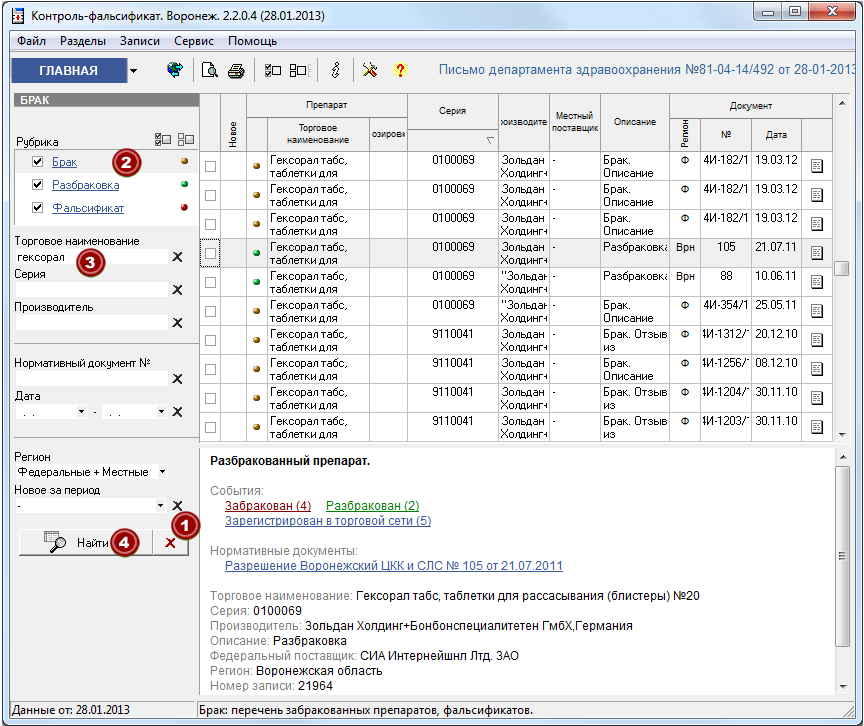Open settings tools icon in toolbar

point(370,70)
